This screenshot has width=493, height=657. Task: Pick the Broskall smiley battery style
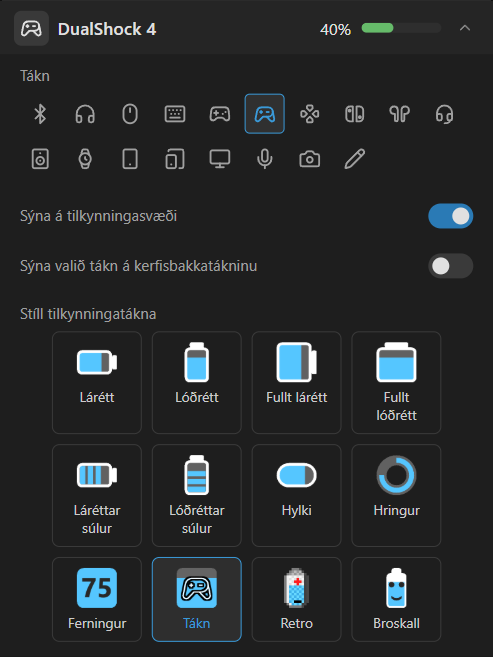click(396, 600)
